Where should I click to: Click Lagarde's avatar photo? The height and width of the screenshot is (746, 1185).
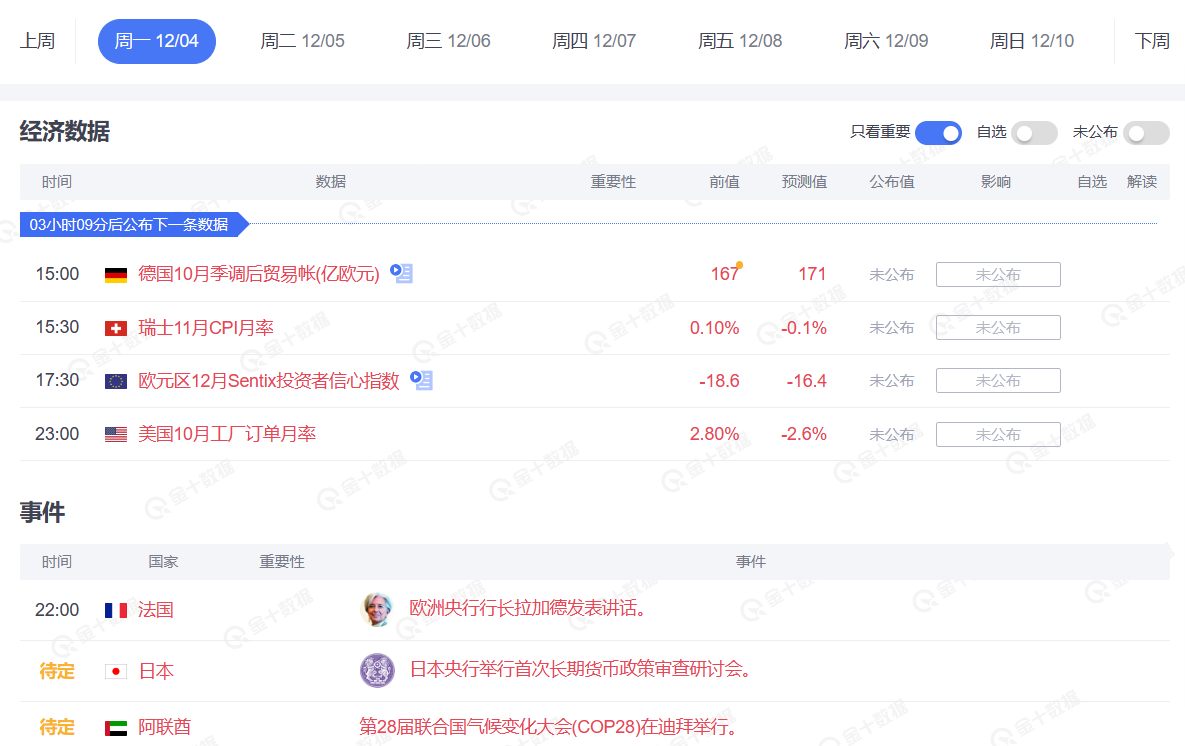click(377, 611)
